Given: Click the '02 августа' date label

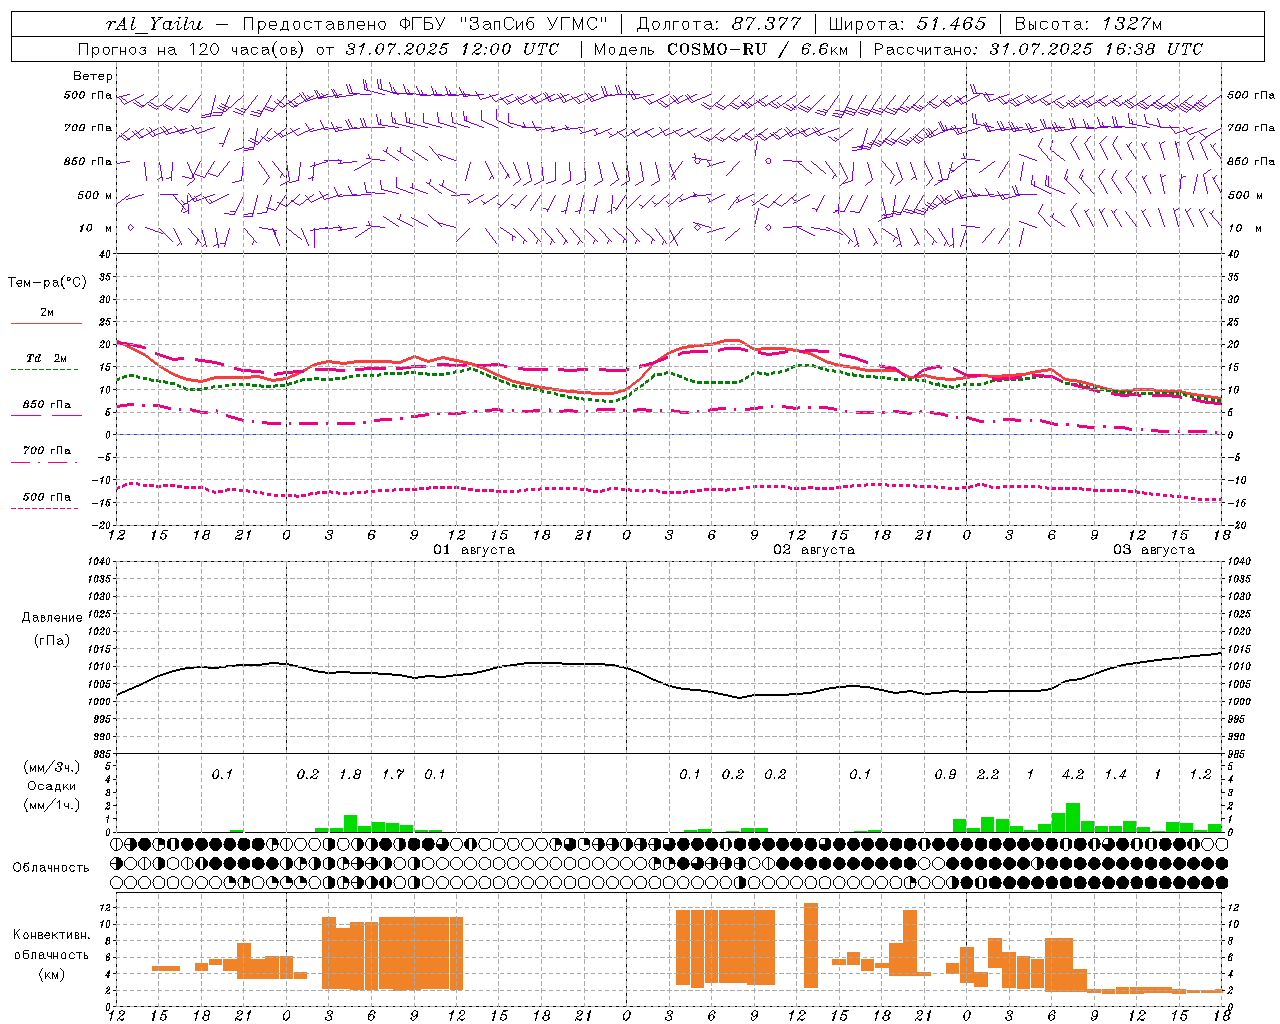Looking at the screenshot, I should coord(814,550).
